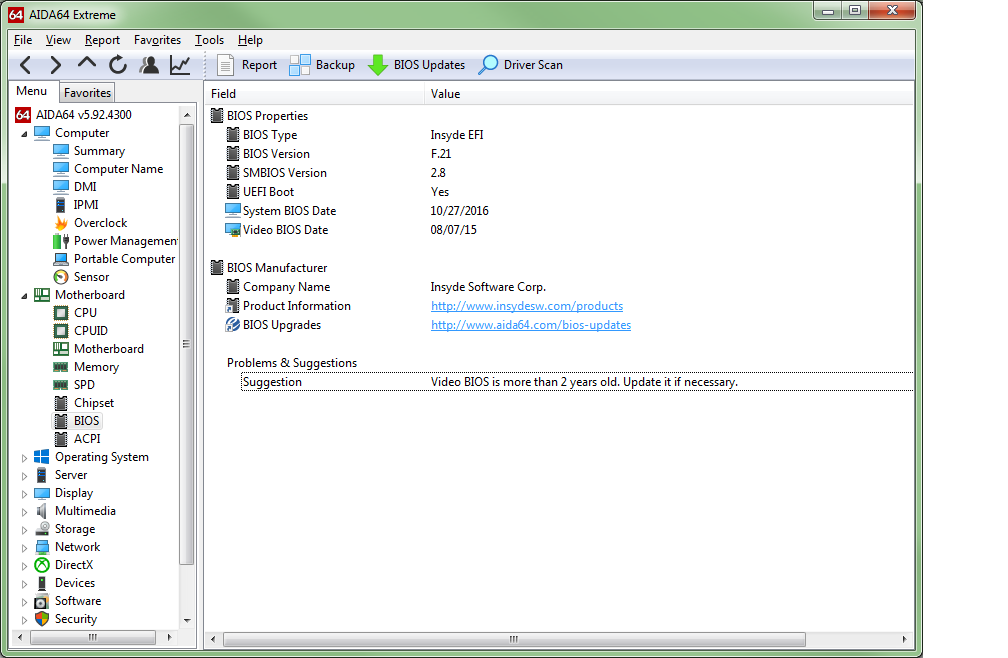Click the Motherboard child item icon
1008x658 pixels.
[61, 349]
